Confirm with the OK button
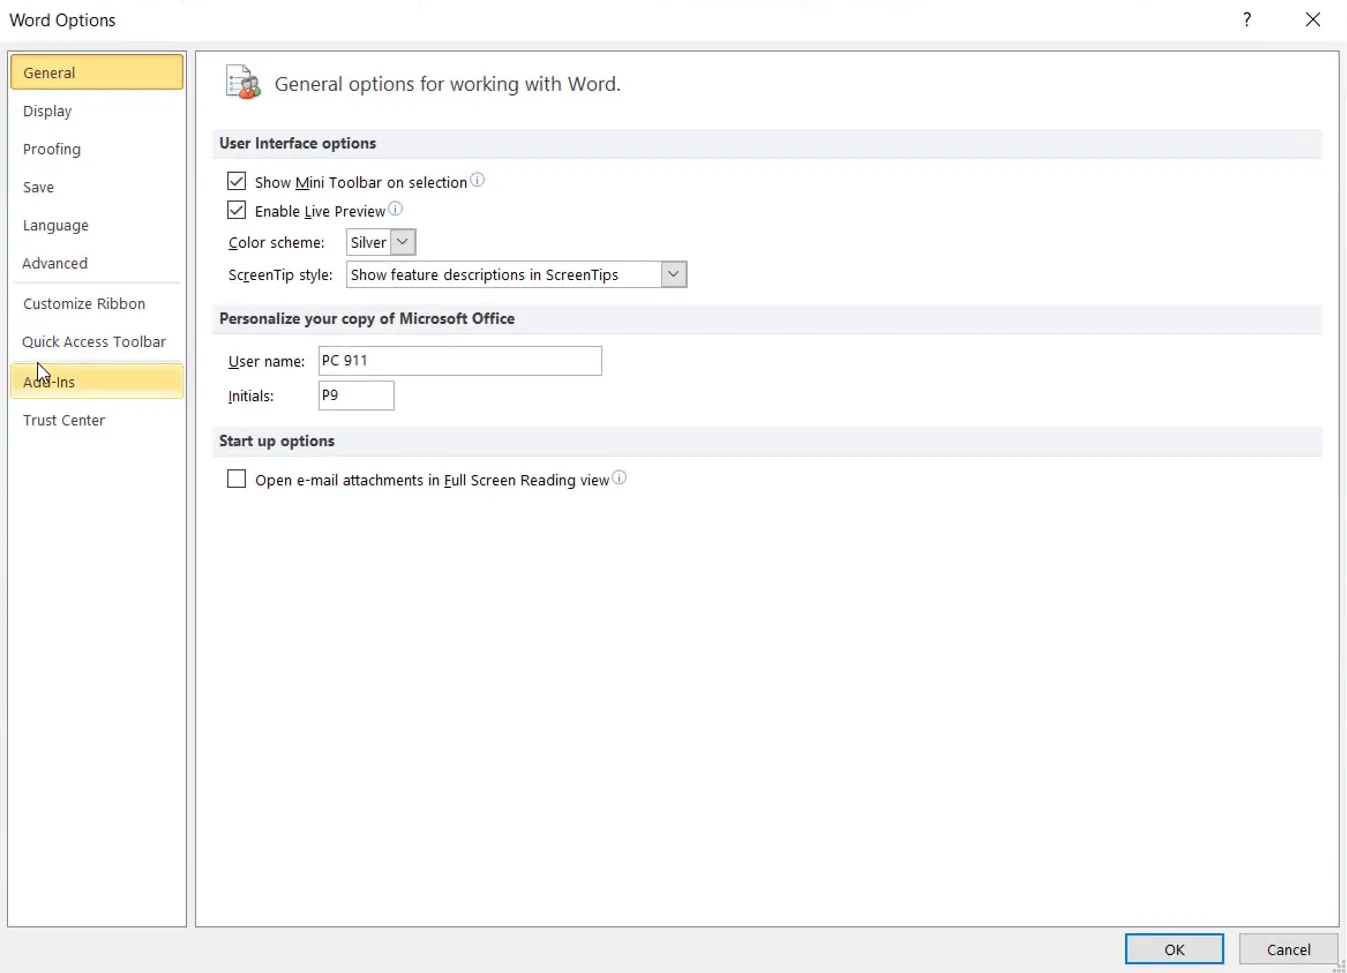The width and height of the screenshot is (1347, 973). coord(1174,949)
